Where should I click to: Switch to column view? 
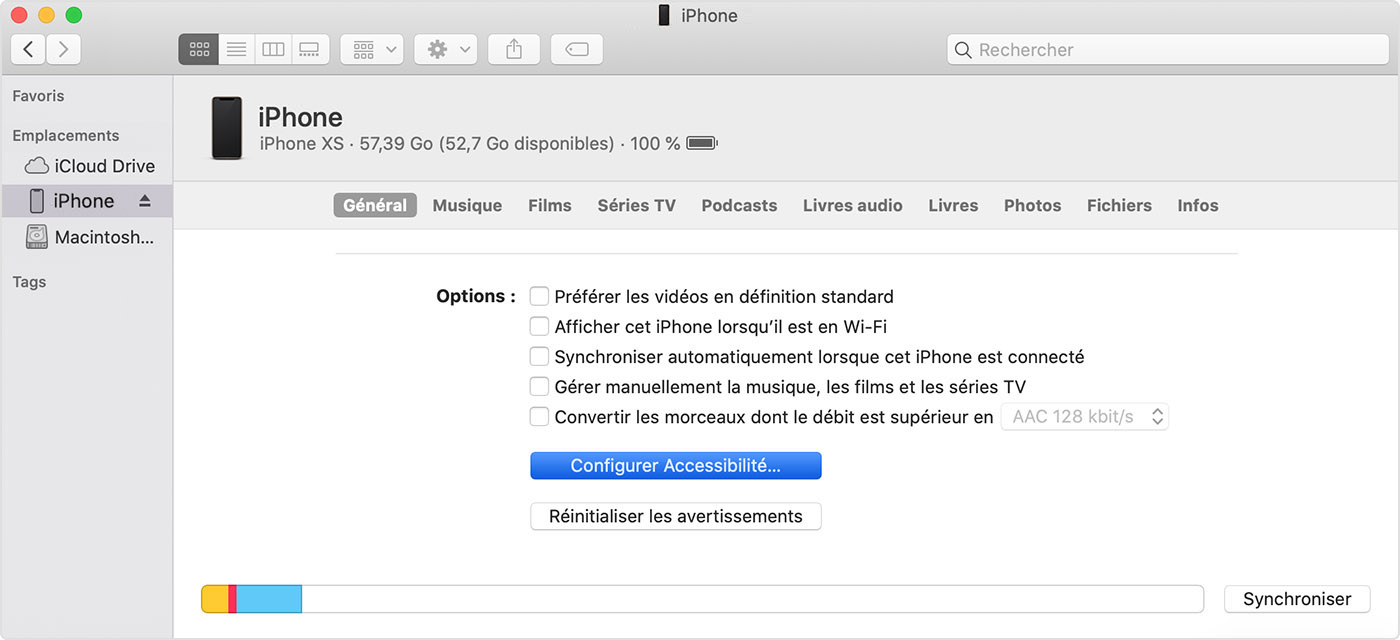pyautogui.click(x=273, y=49)
